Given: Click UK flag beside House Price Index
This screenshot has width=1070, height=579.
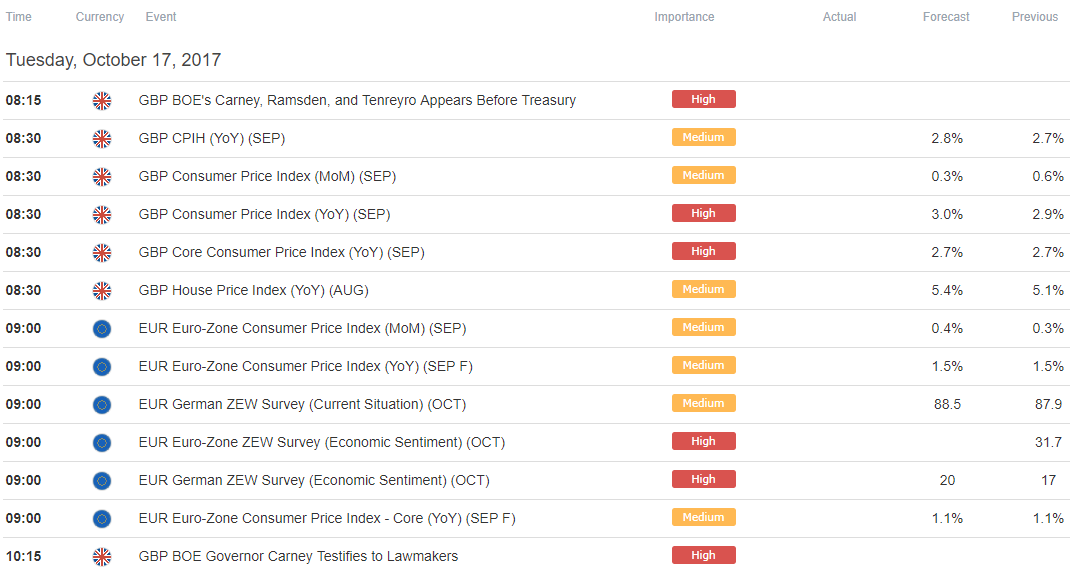Looking at the screenshot, I should [102, 291].
